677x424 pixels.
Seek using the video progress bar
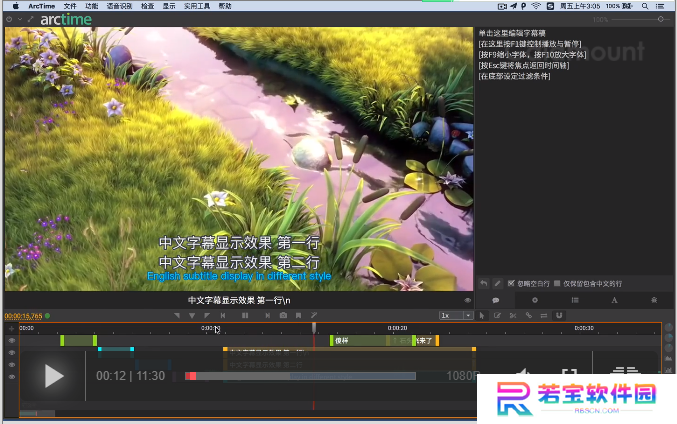(301, 376)
